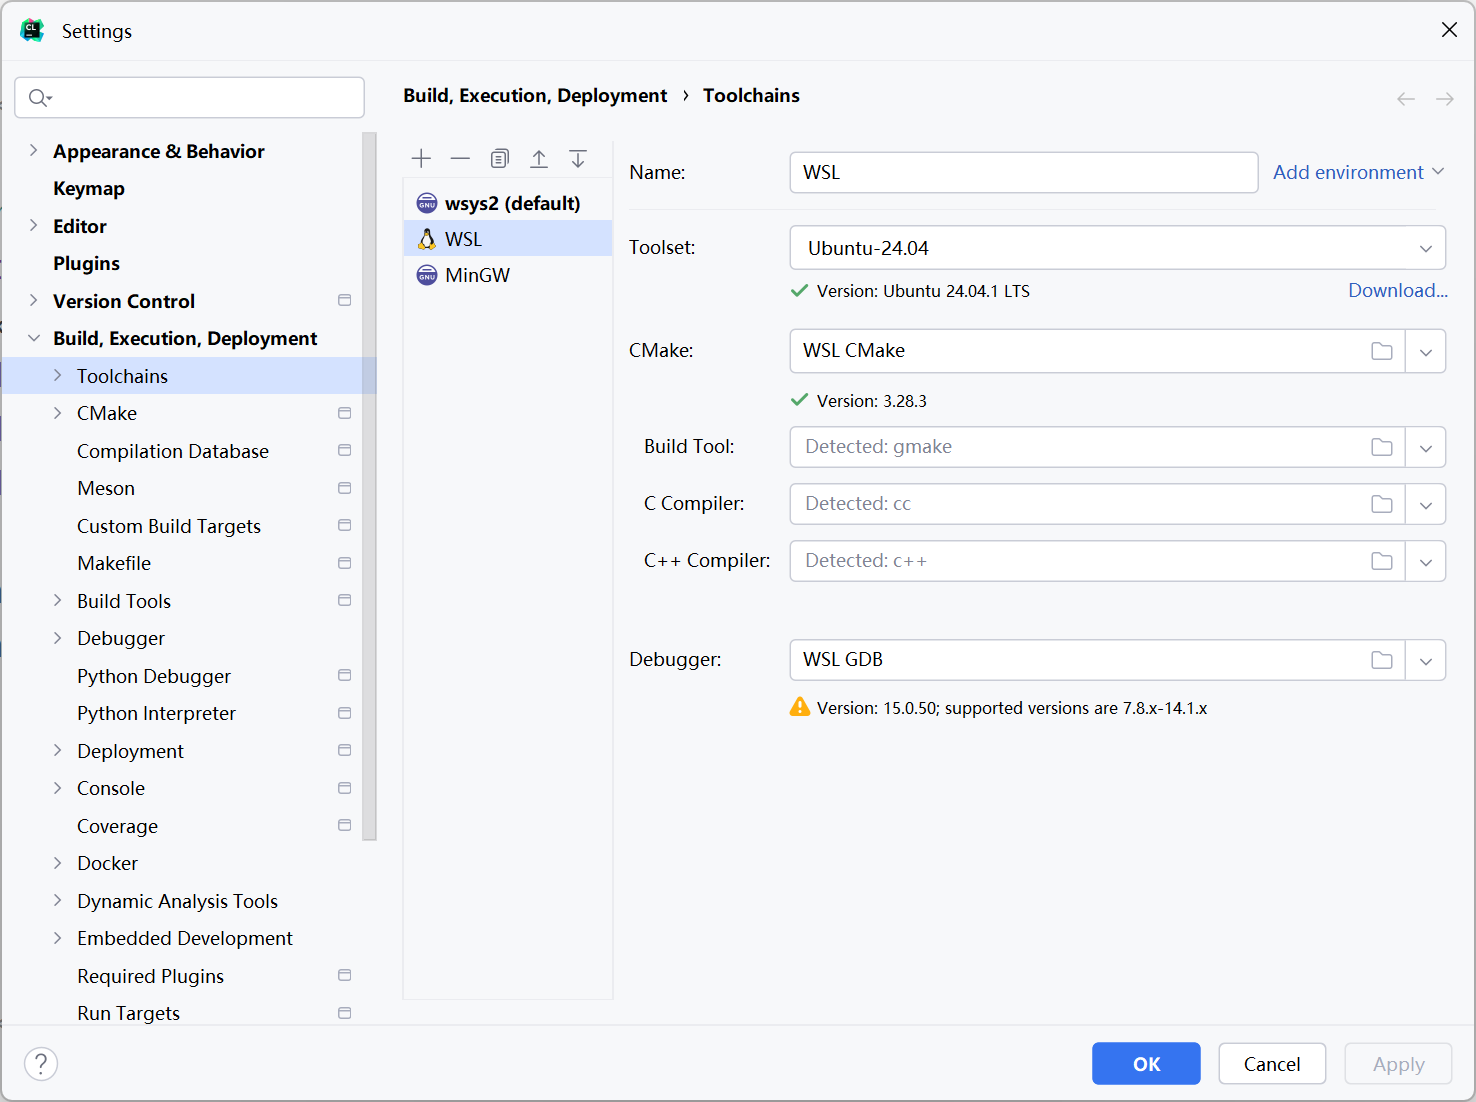Click Build, Execution, Deployment breadcrumb
This screenshot has height=1102, width=1476.
click(x=535, y=96)
